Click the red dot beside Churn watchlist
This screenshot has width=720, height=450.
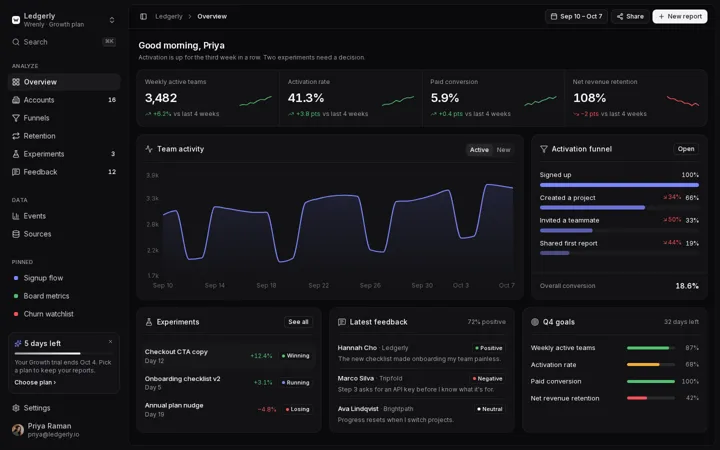pos(16,314)
